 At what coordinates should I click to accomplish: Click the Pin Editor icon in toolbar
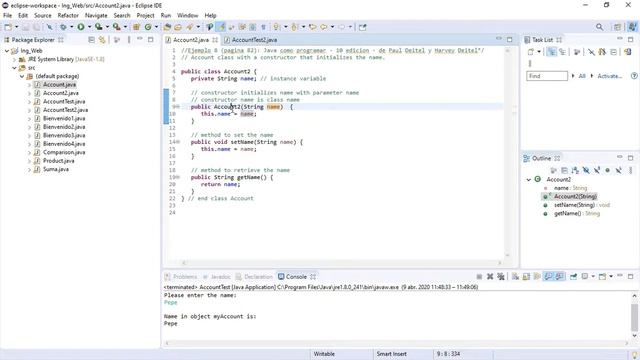[x=362, y=27]
